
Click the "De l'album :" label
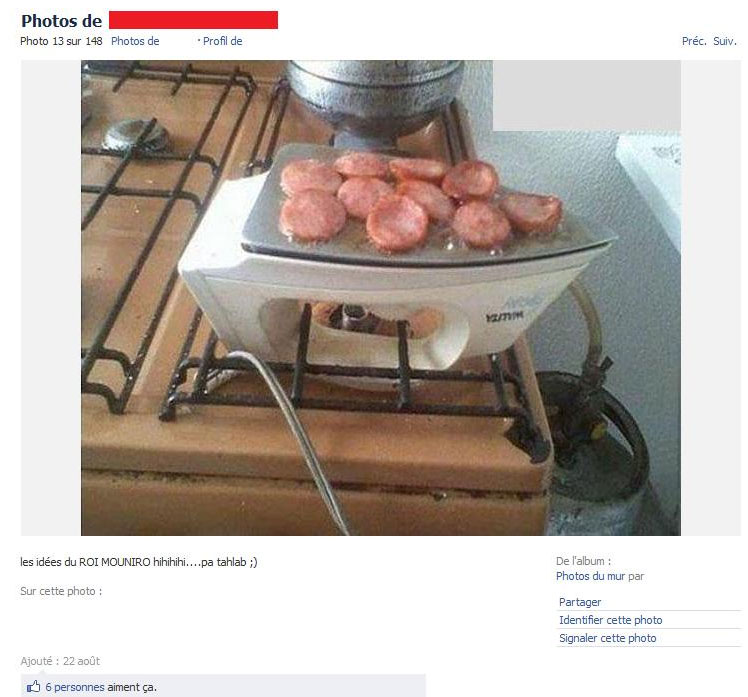click(583, 562)
